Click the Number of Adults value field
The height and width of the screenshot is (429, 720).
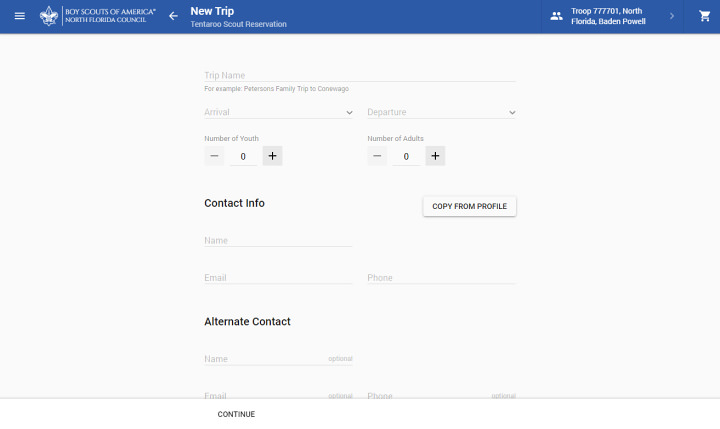point(406,157)
